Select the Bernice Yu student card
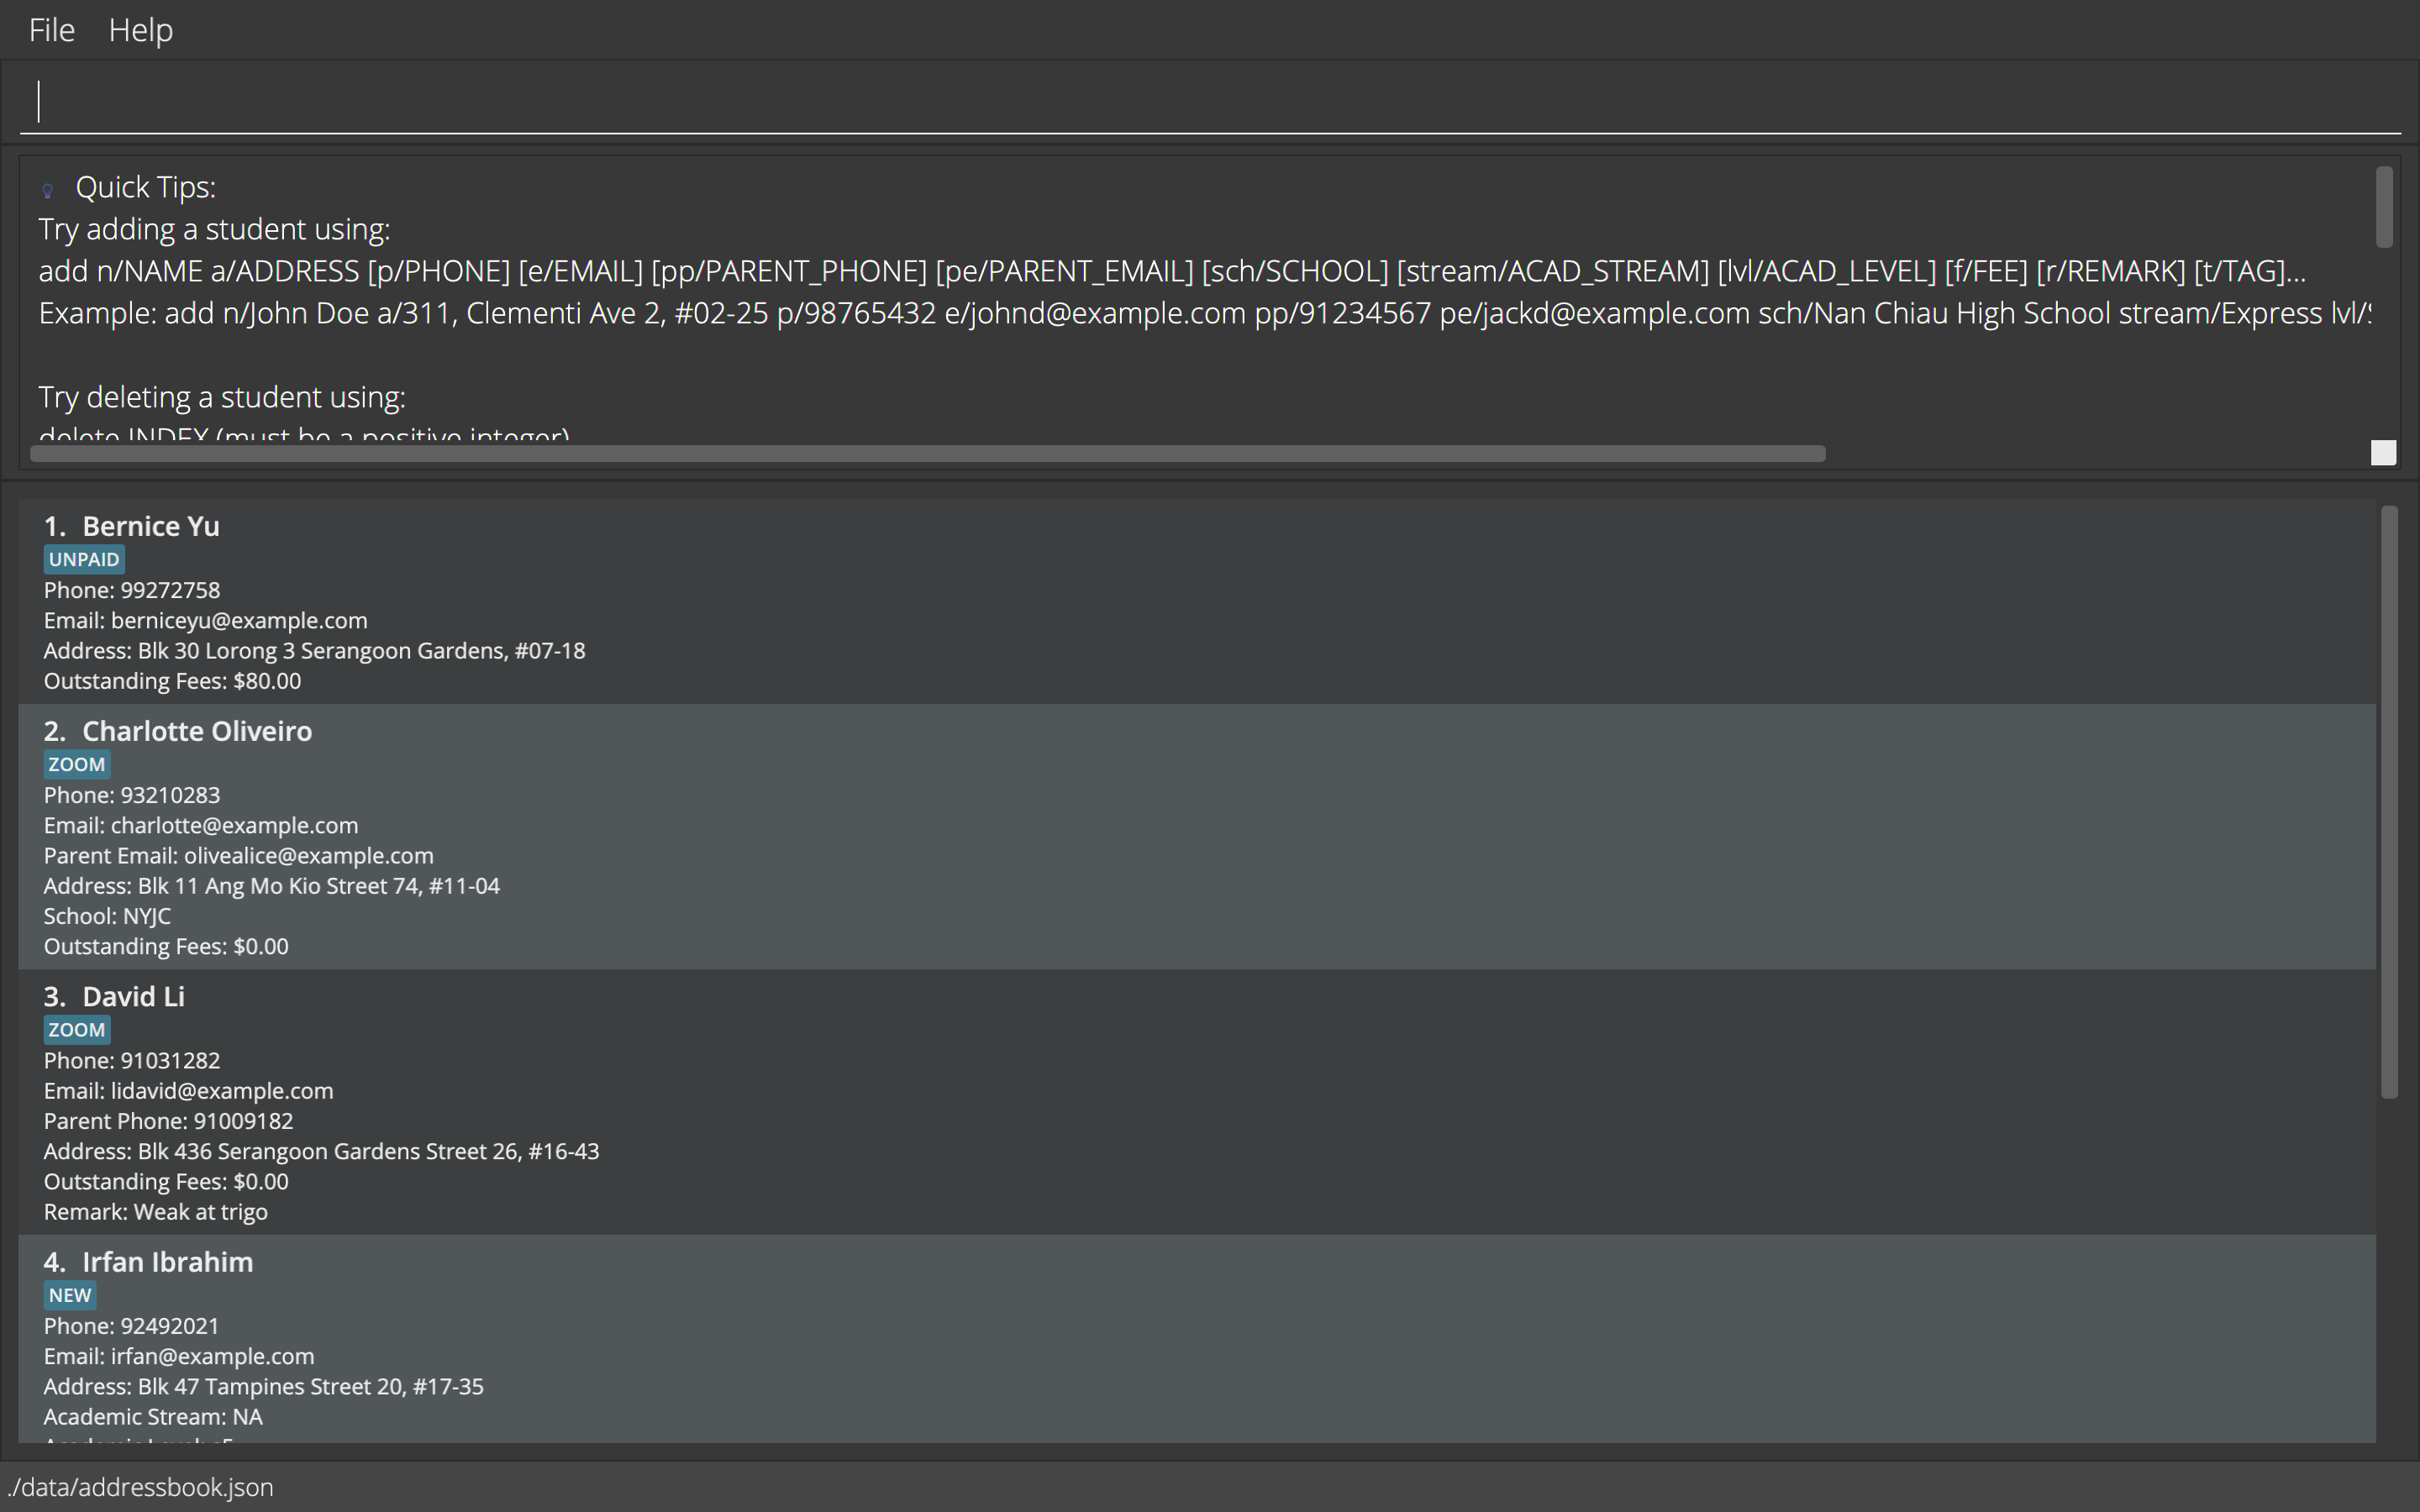This screenshot has width=2420, height=1512. pos(1200,600)
